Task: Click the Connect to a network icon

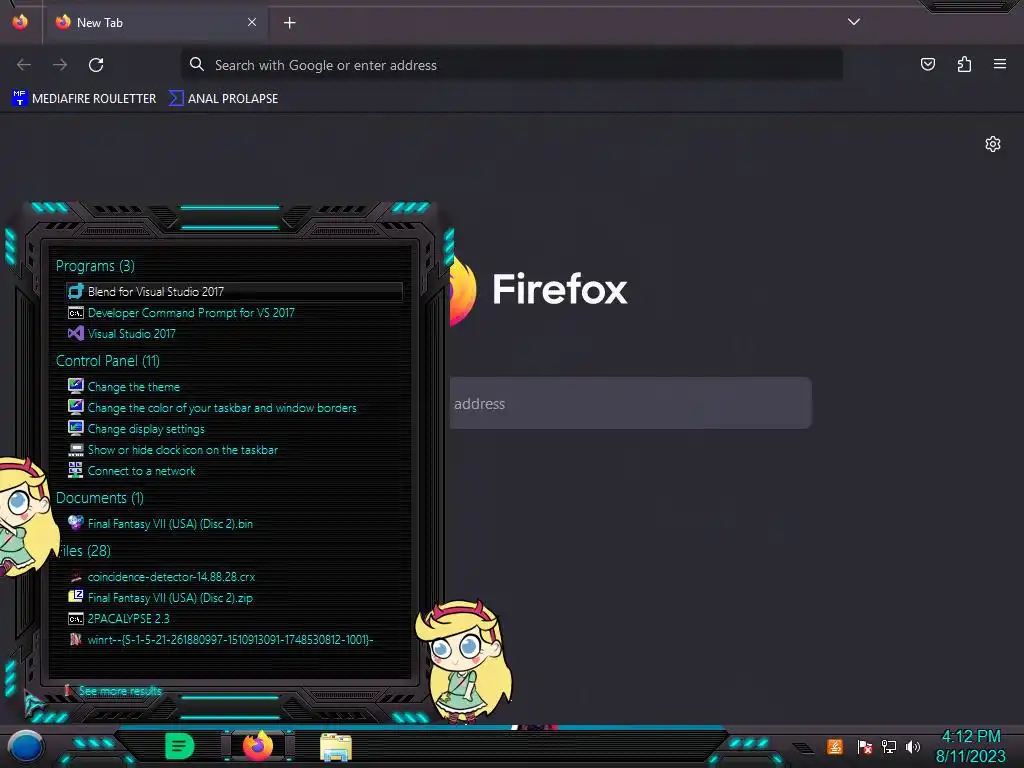Action: pyautogui.click(x=76, y=470)
